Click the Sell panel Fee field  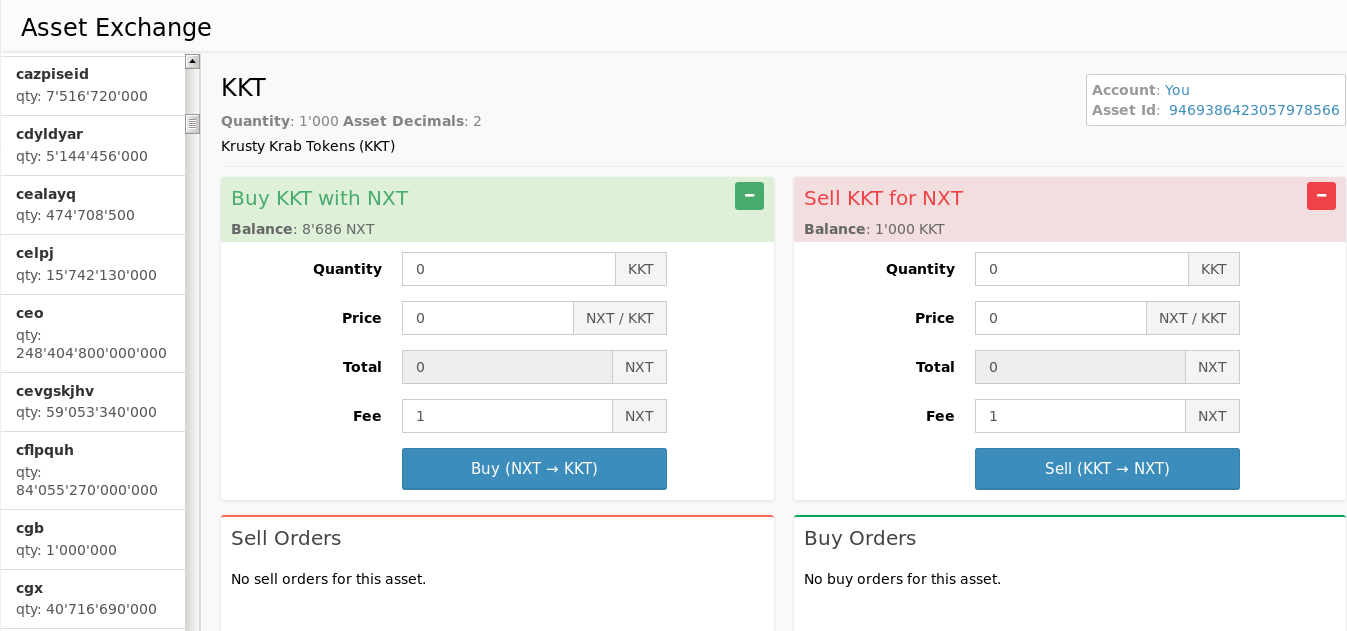[x=1080, y=416]
